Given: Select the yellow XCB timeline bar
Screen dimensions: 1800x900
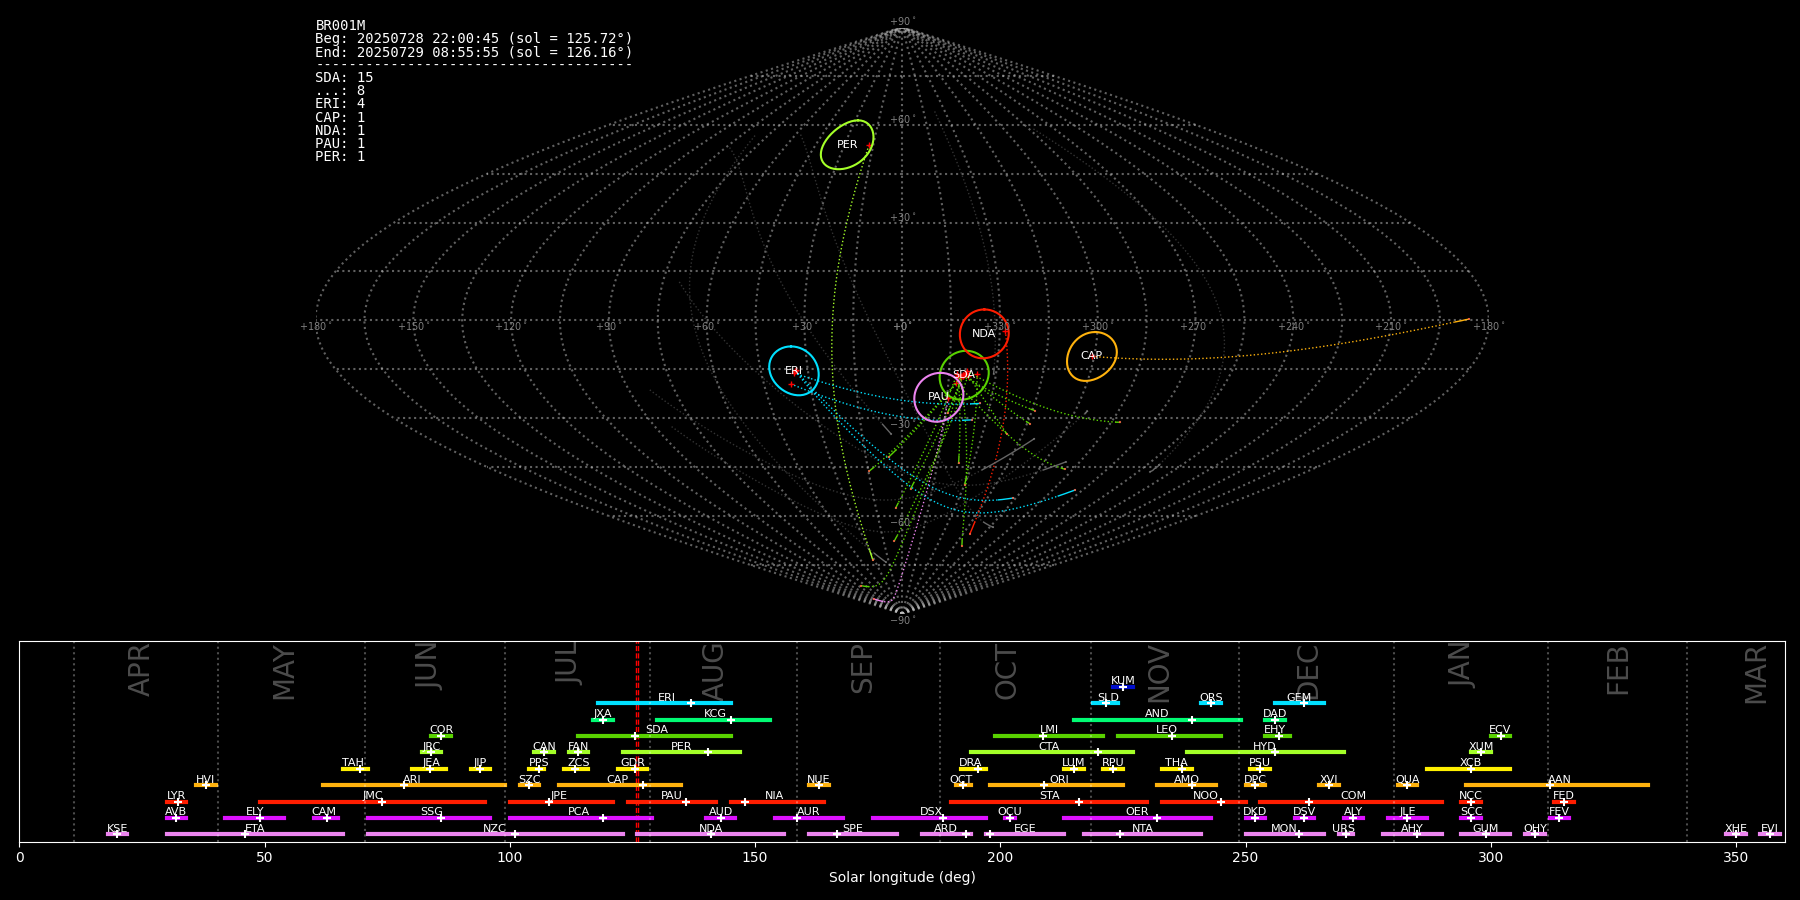Looking at the screenshot, I should coord(1468,769).
